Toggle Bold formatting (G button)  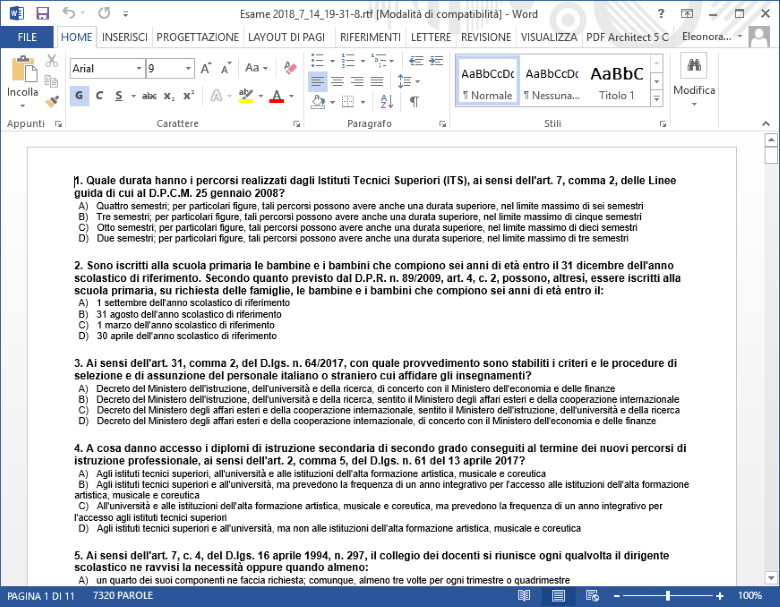point(81,96)
